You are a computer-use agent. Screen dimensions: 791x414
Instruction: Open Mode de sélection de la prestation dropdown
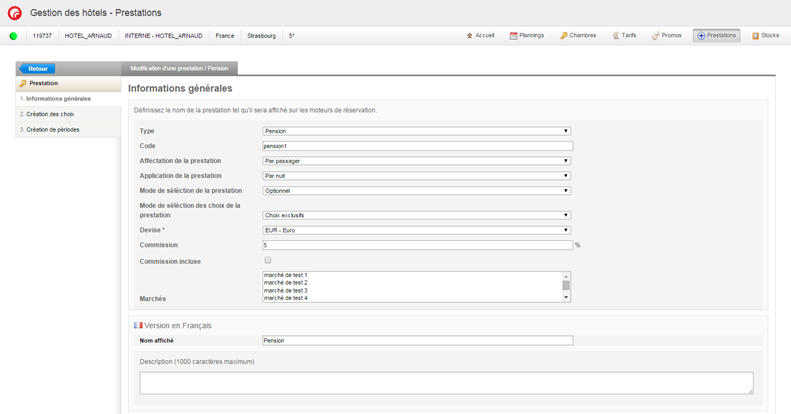[416, 191]
